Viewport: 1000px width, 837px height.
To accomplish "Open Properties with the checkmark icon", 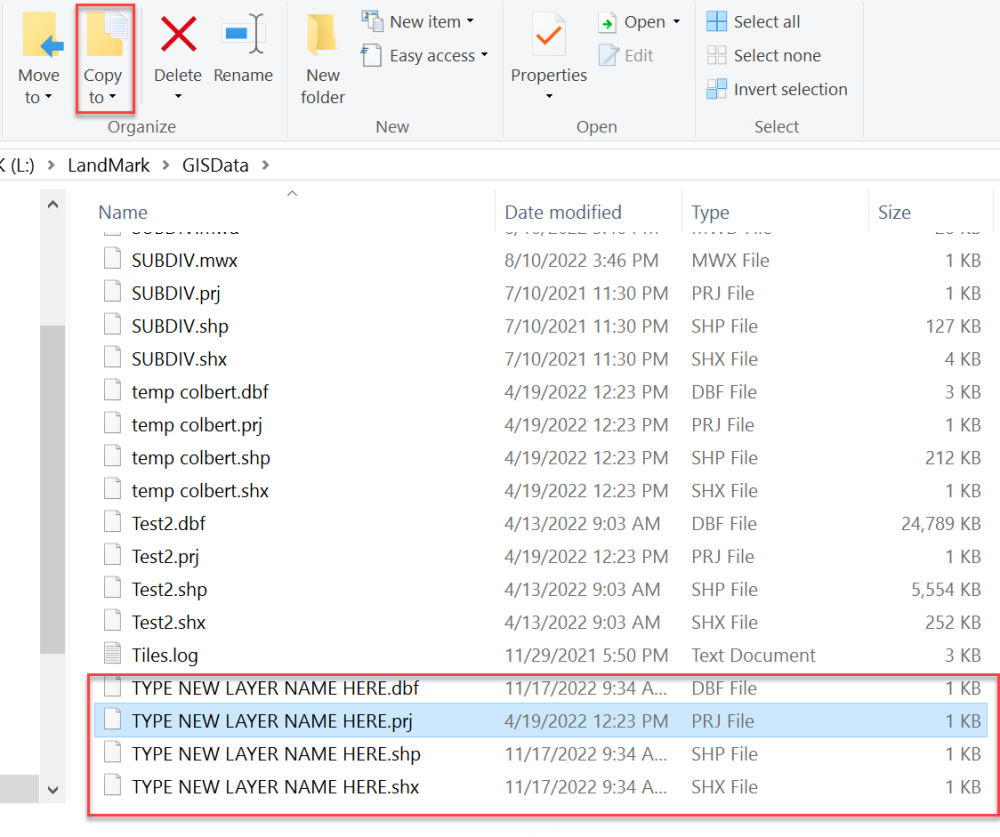I will 548,56.
